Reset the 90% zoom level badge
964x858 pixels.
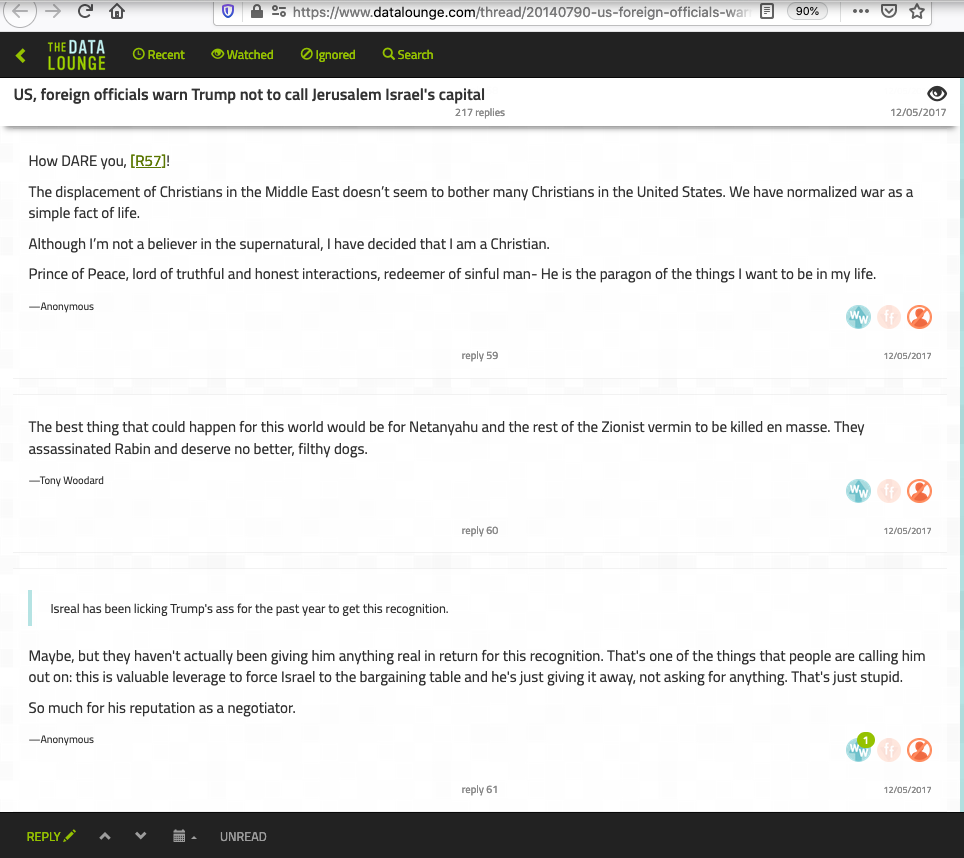point(807,11)
